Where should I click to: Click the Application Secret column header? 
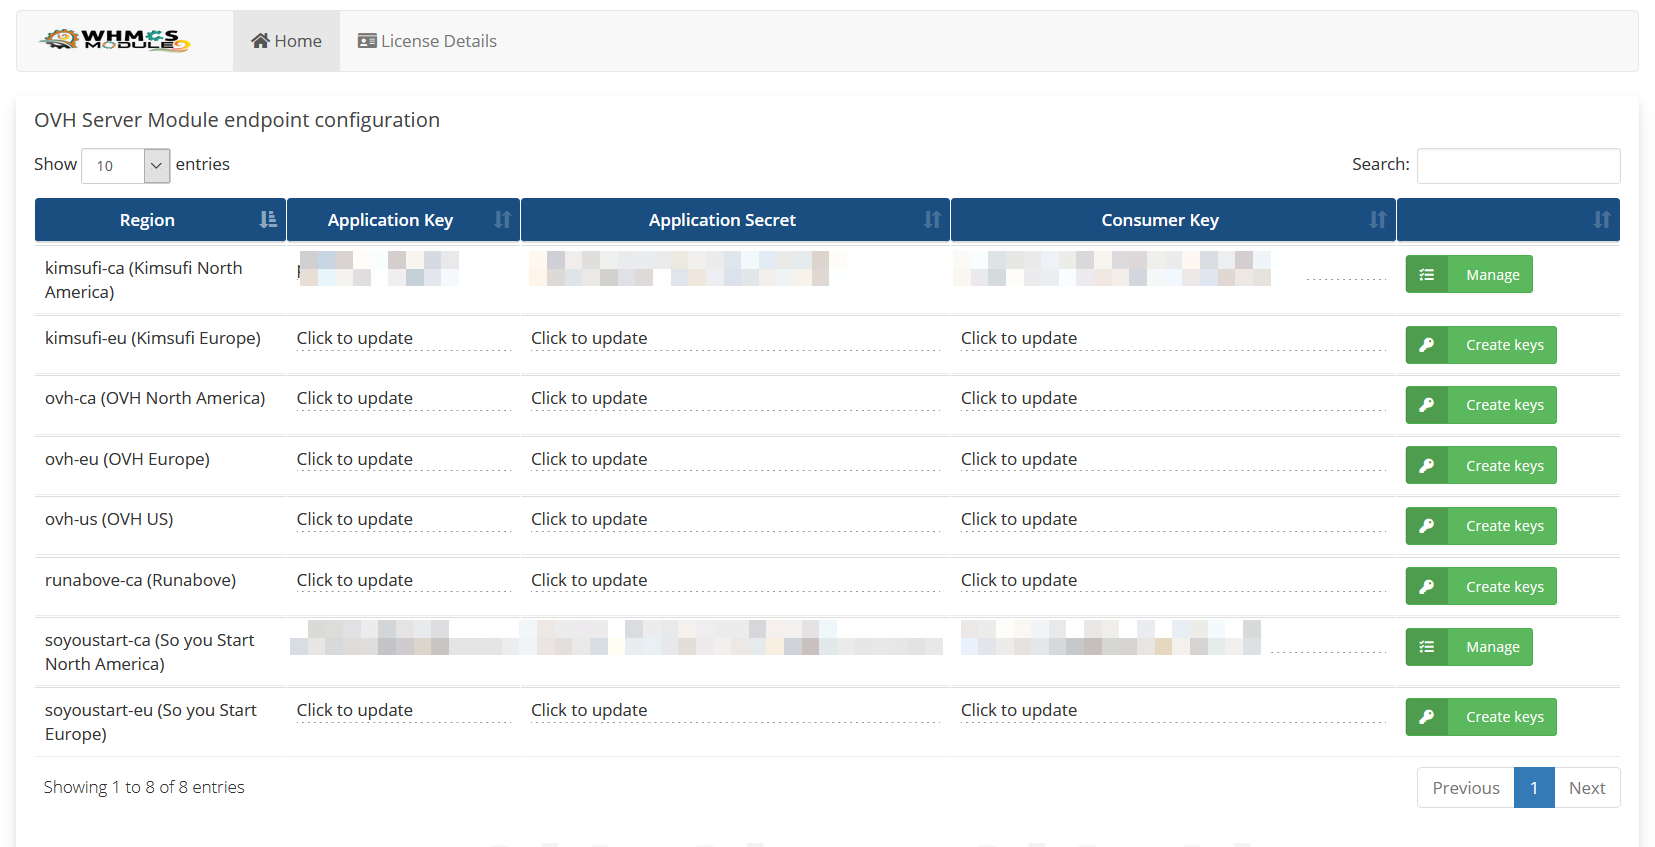[735, 220]
